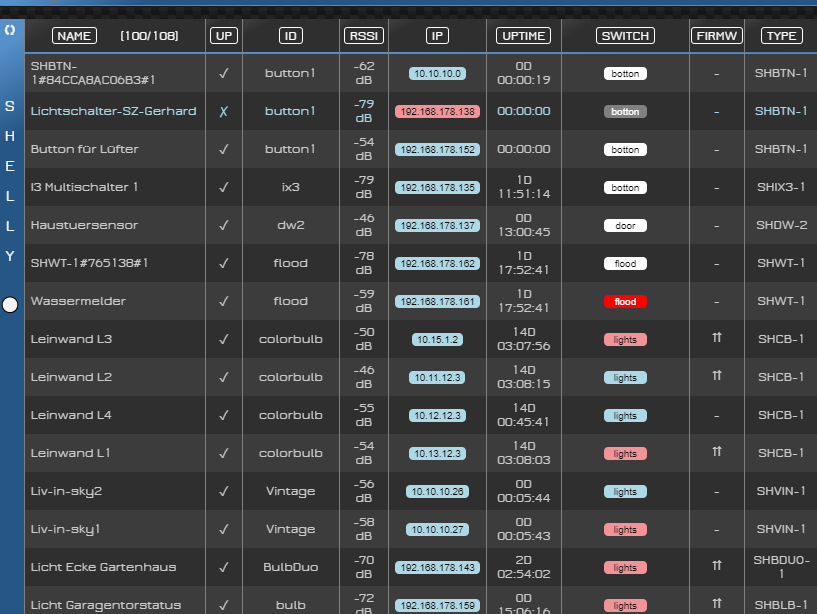Toggle the lights switch for Leinwand L3
817x614 pixels.
pyautogui.click(x=625, y=340)
